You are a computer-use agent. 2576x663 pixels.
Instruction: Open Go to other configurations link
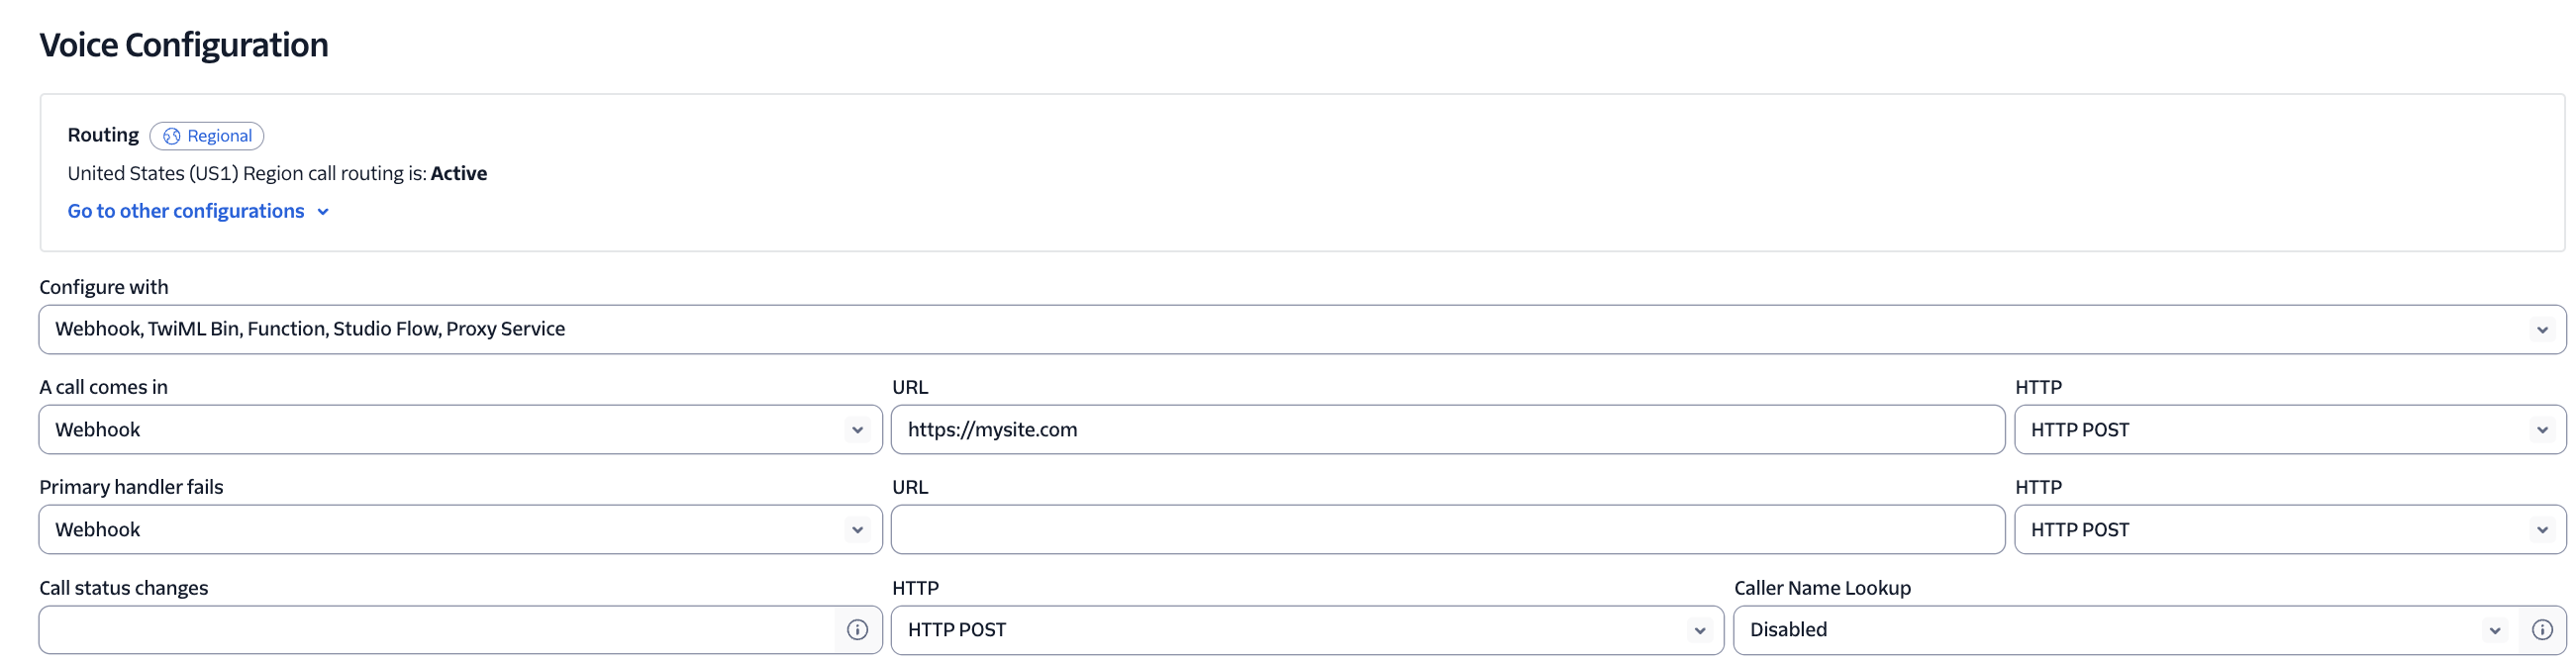[x=186, y=212]
